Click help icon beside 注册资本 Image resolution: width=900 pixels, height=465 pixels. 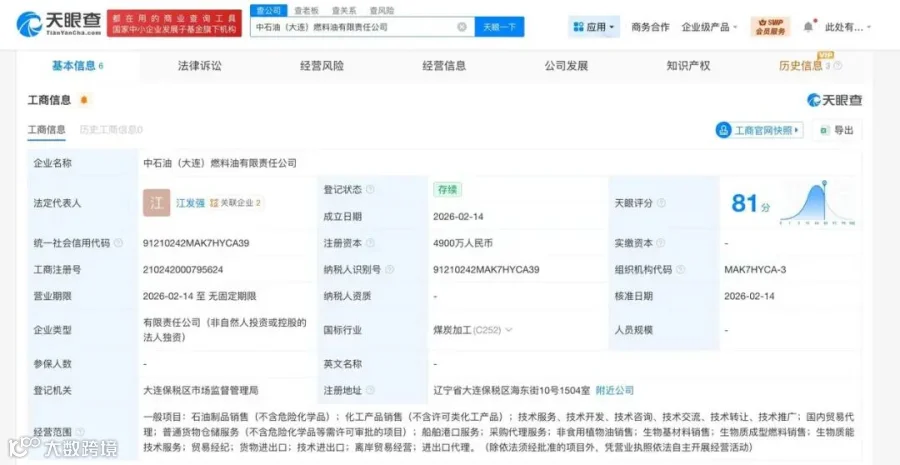370,243
